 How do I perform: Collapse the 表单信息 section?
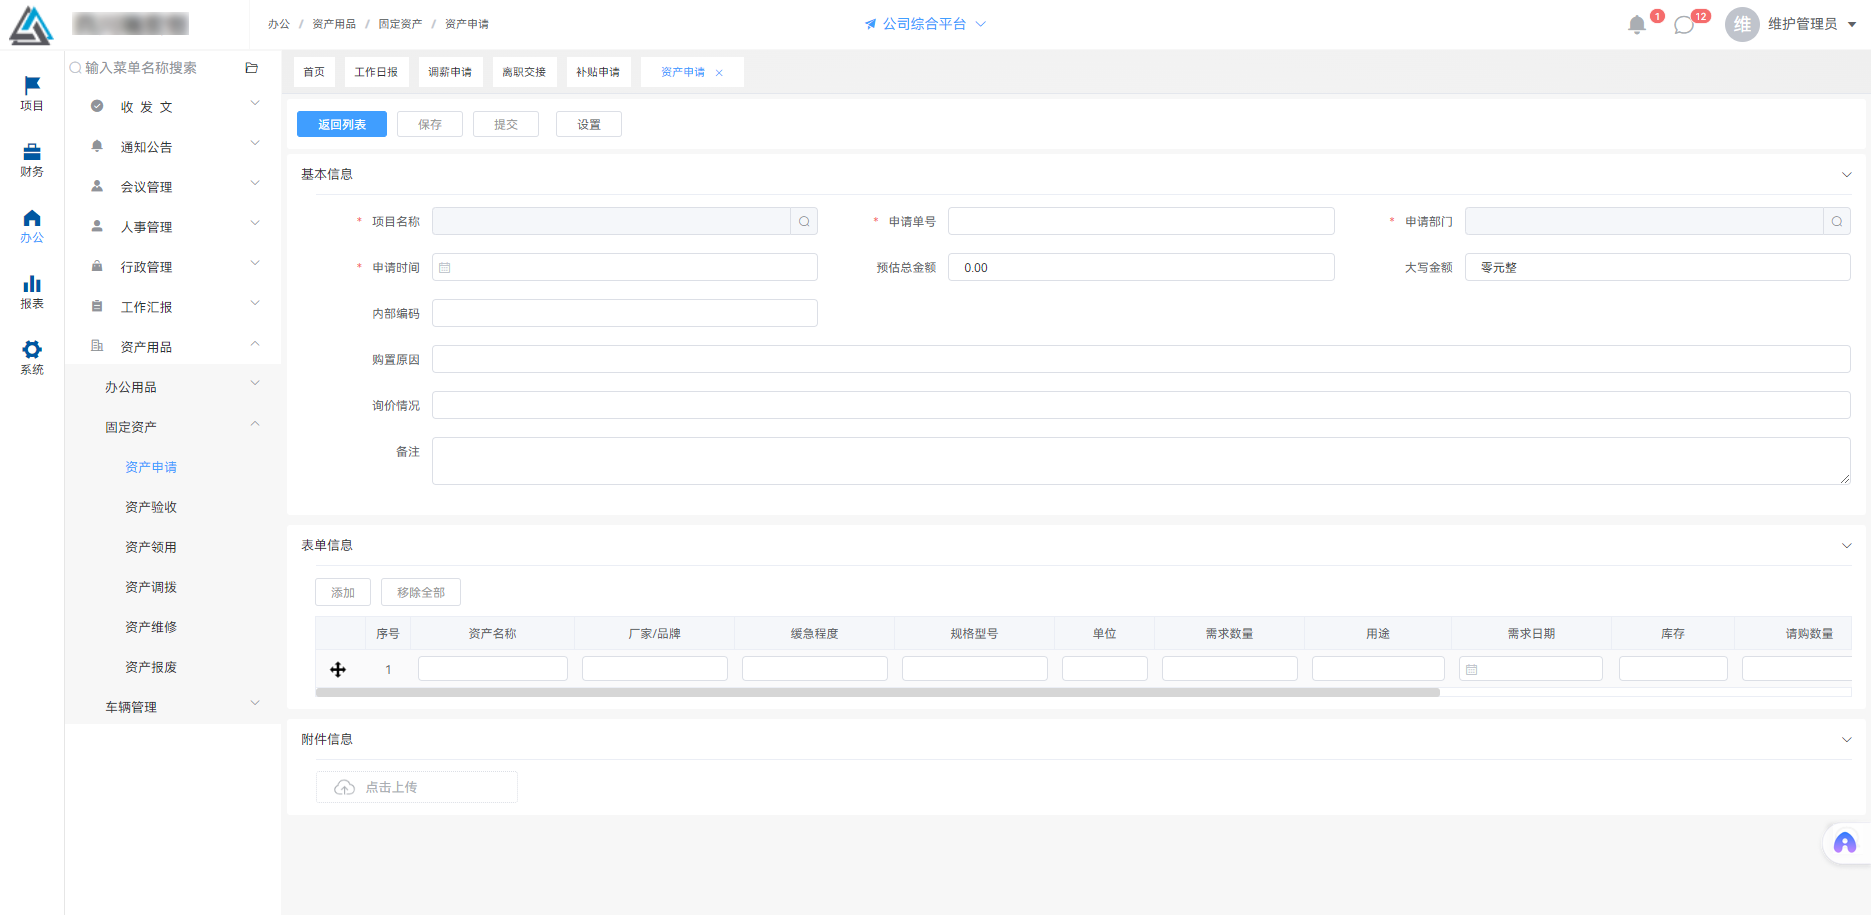(x=1846, y=546)
